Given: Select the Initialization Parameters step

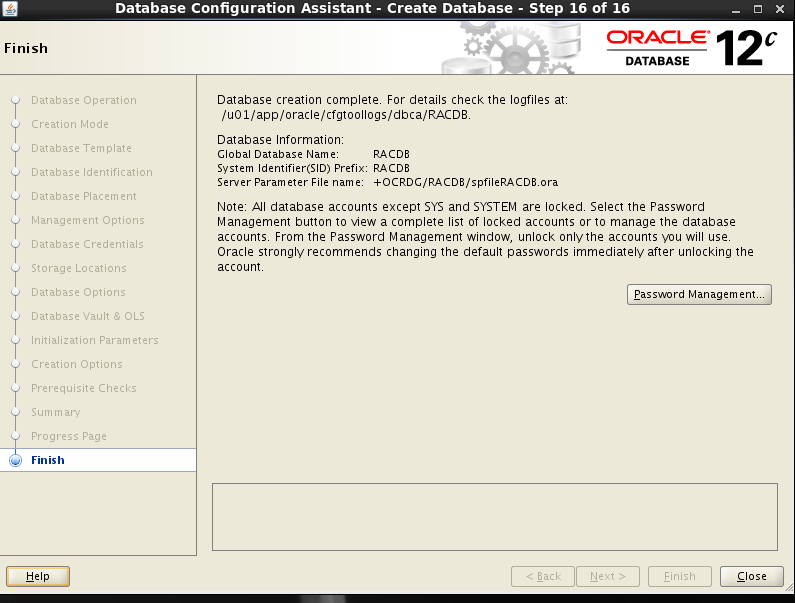Looking at the screenshot, I should (95, 340).
